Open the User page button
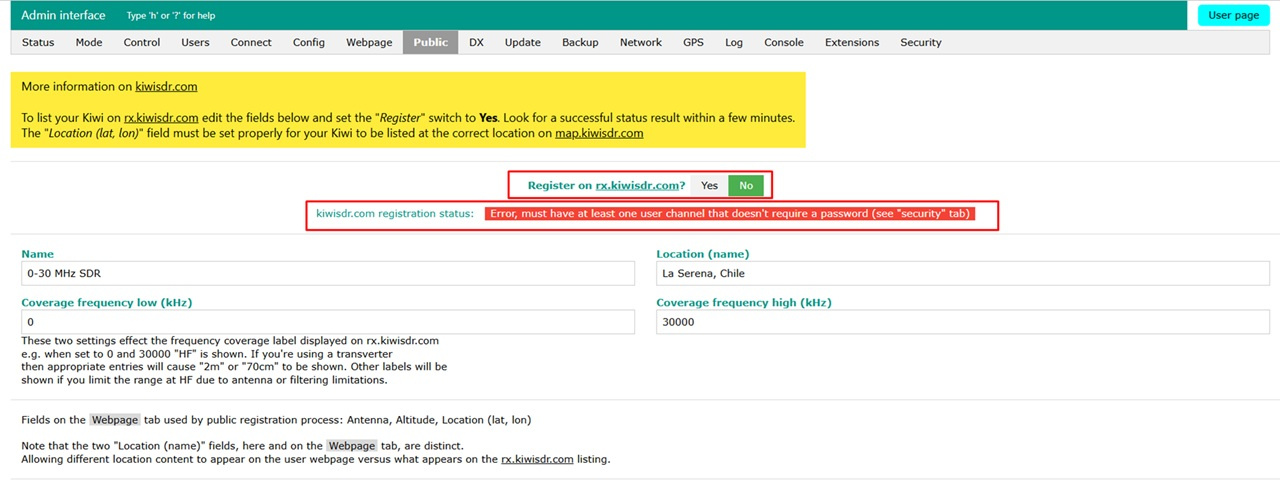This screenshot has width=1280, height=488. coord(1233,15)
